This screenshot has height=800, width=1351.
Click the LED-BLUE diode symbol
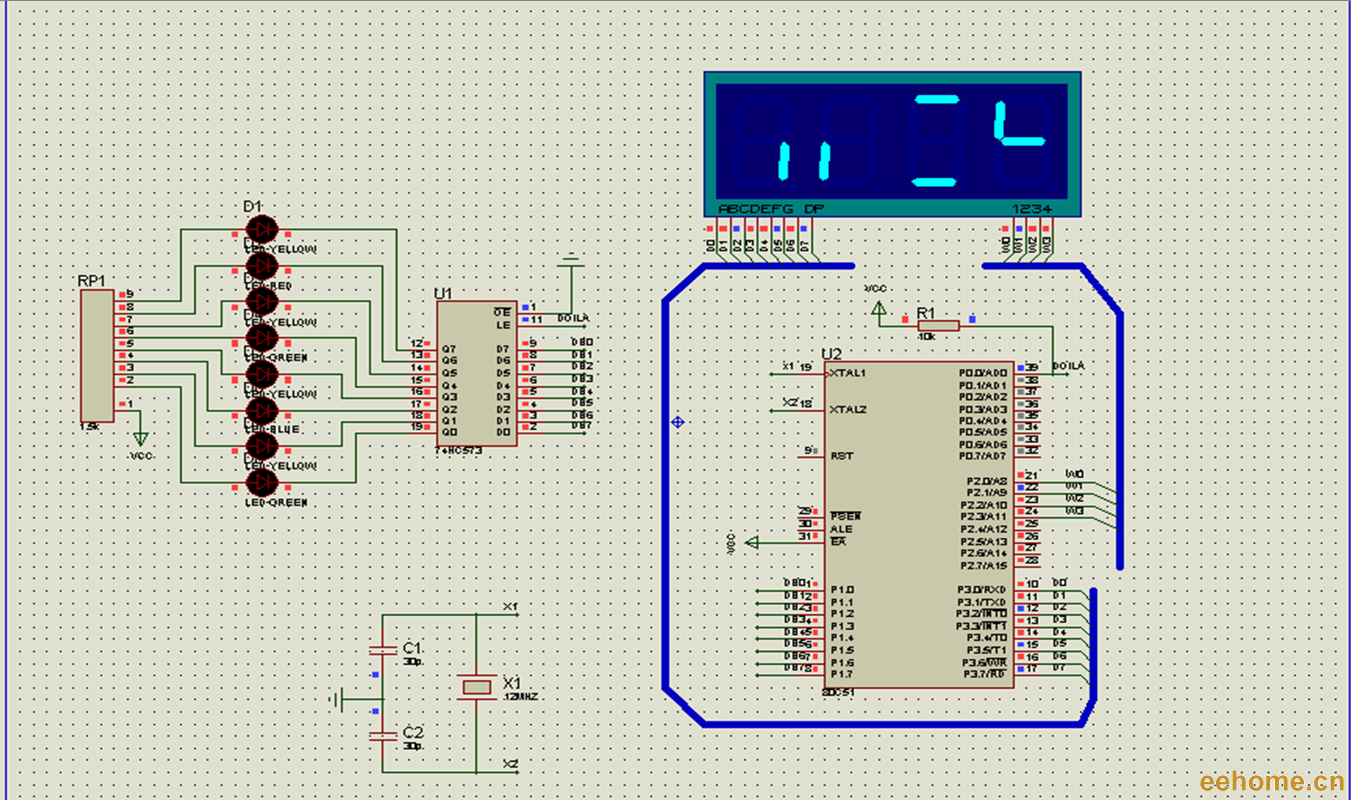pyautogui.click(x=261, y=411)
